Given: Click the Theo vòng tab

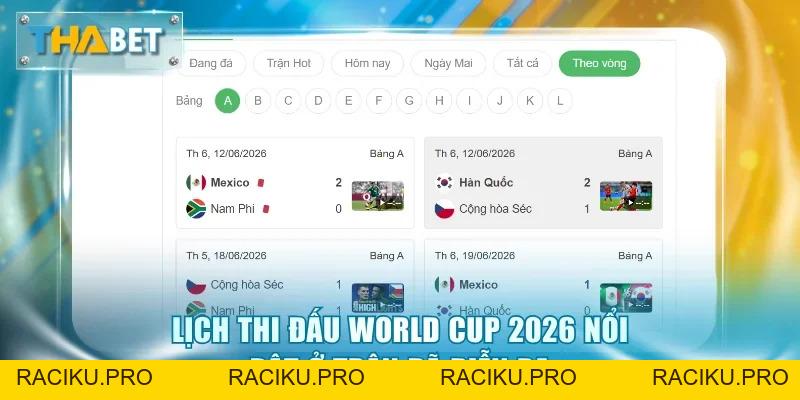Looking at the screenshot, I should (599, 63).
